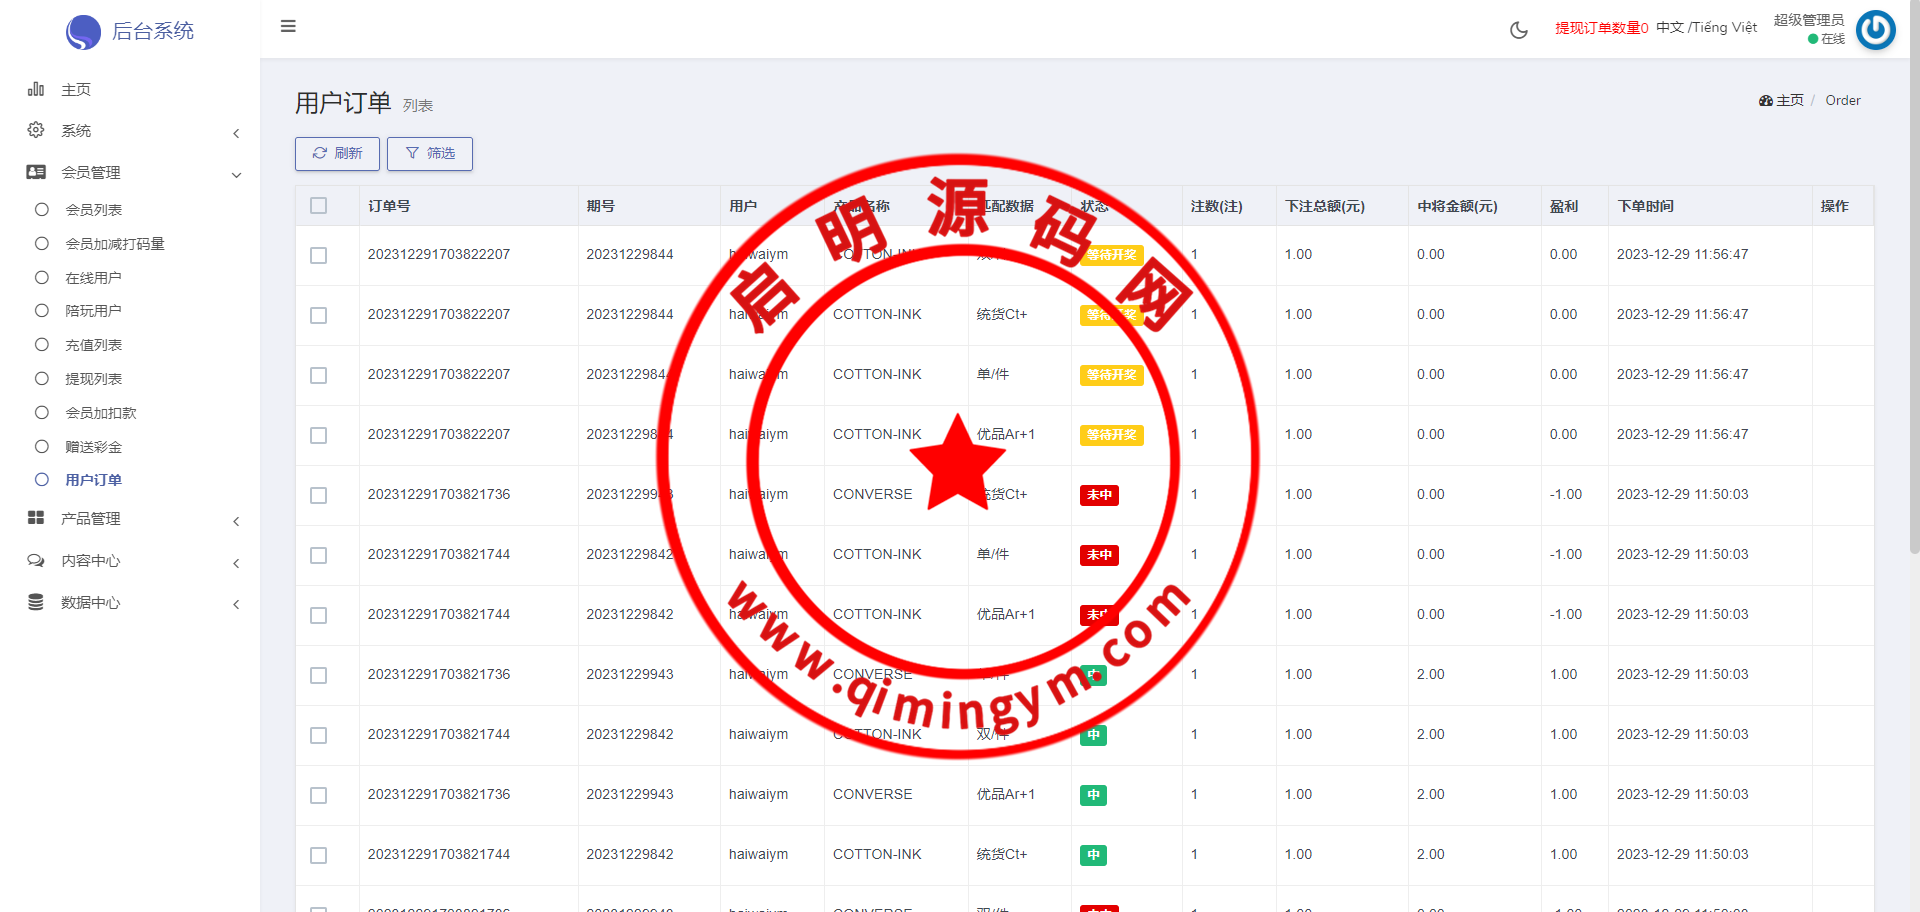Click the 筛选 filter button
This screenshot has width=1920, height=912.
pos(430,154)
